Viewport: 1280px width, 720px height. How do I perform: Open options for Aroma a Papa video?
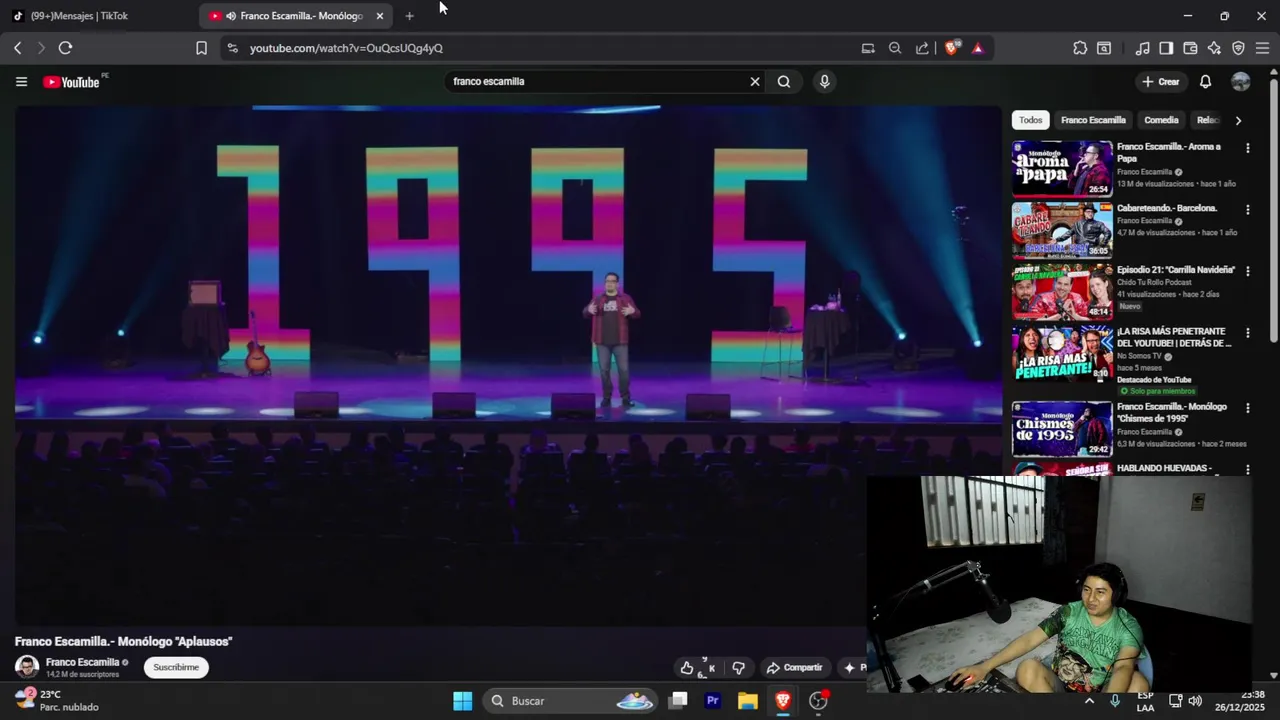(1247, 148)
